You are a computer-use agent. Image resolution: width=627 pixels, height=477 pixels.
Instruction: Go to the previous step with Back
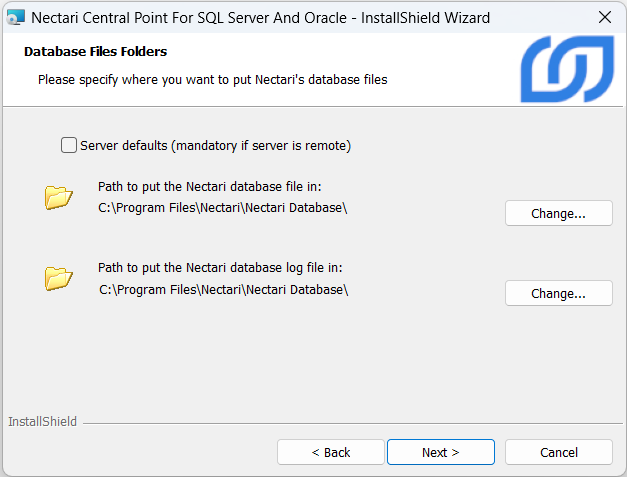pos(330,452)
